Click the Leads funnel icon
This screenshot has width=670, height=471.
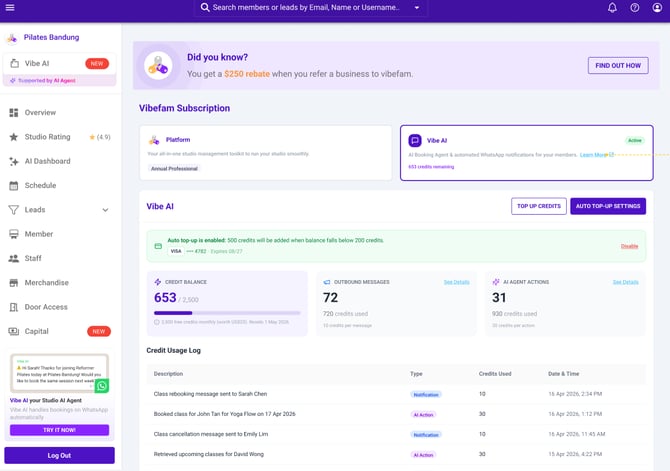coord(14,210)
